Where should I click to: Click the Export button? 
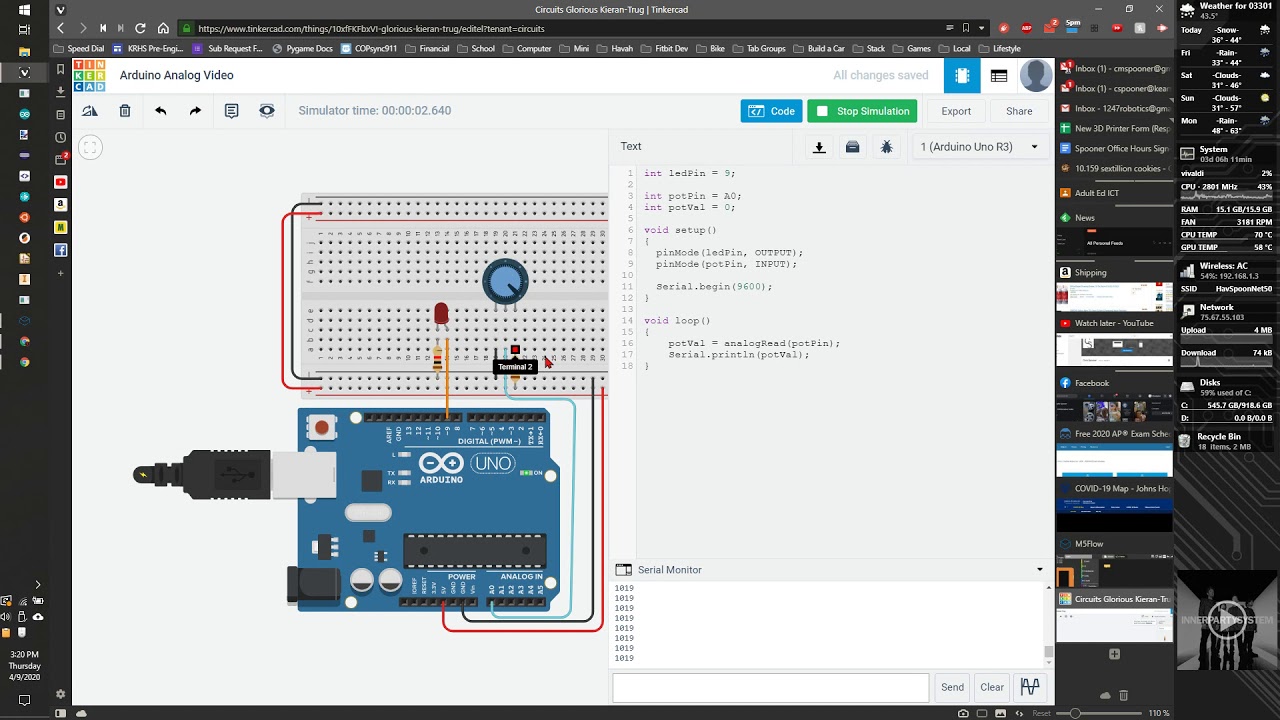(956, 111)
